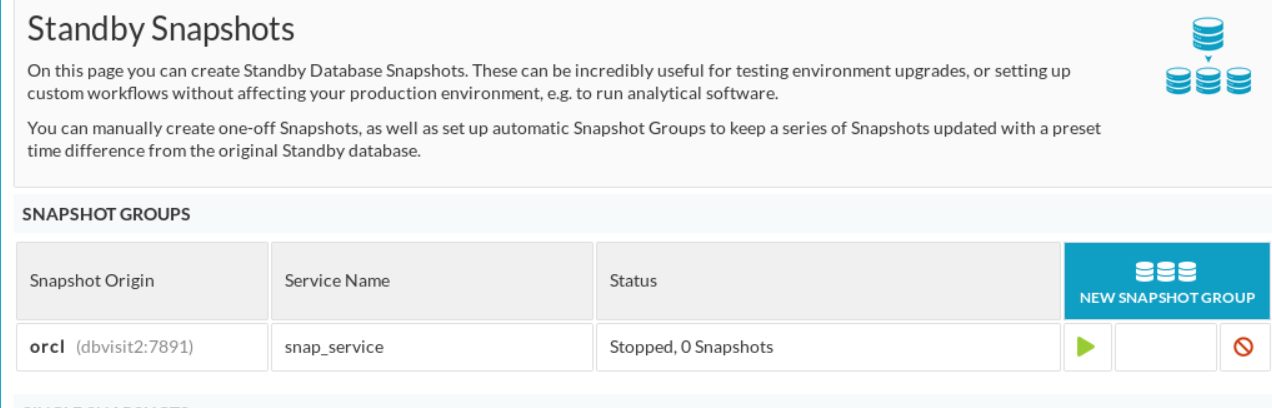The height and width of the screenshot is (408, 1272).
Task: Click the triple database icon on blue button
Action: tap(1166, 272)
